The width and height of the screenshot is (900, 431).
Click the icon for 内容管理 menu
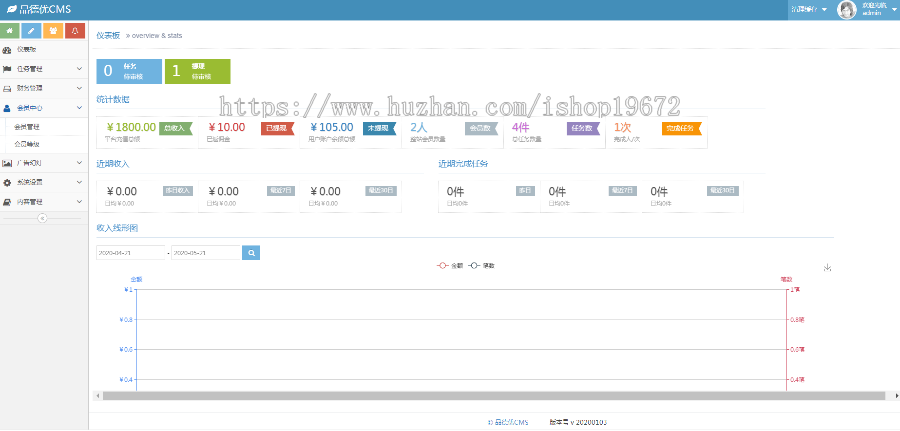point(7,202)
